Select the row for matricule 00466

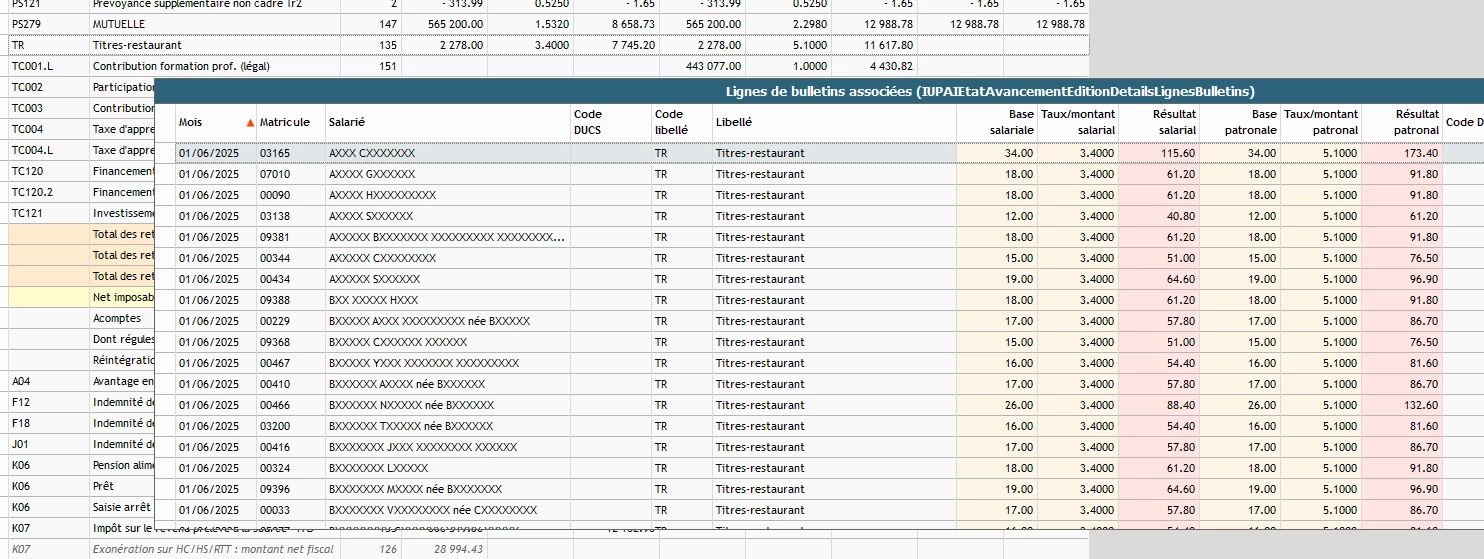819,405
